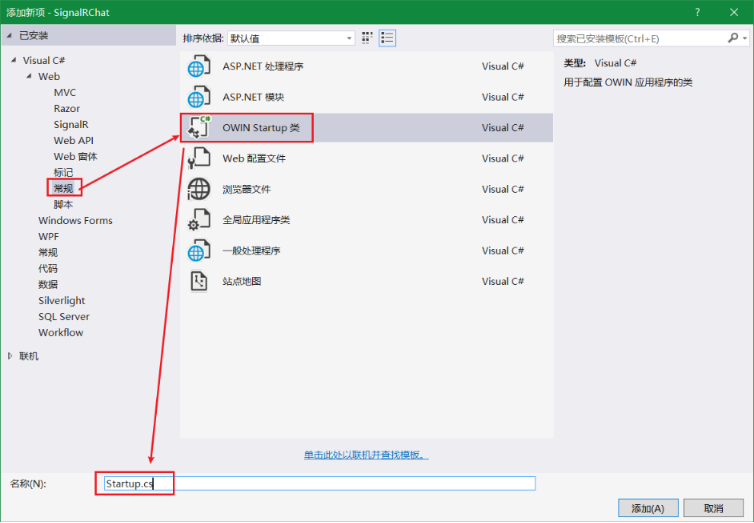
Task: Select the 全局应用程序类 template icon
Action: pos(199,220)
